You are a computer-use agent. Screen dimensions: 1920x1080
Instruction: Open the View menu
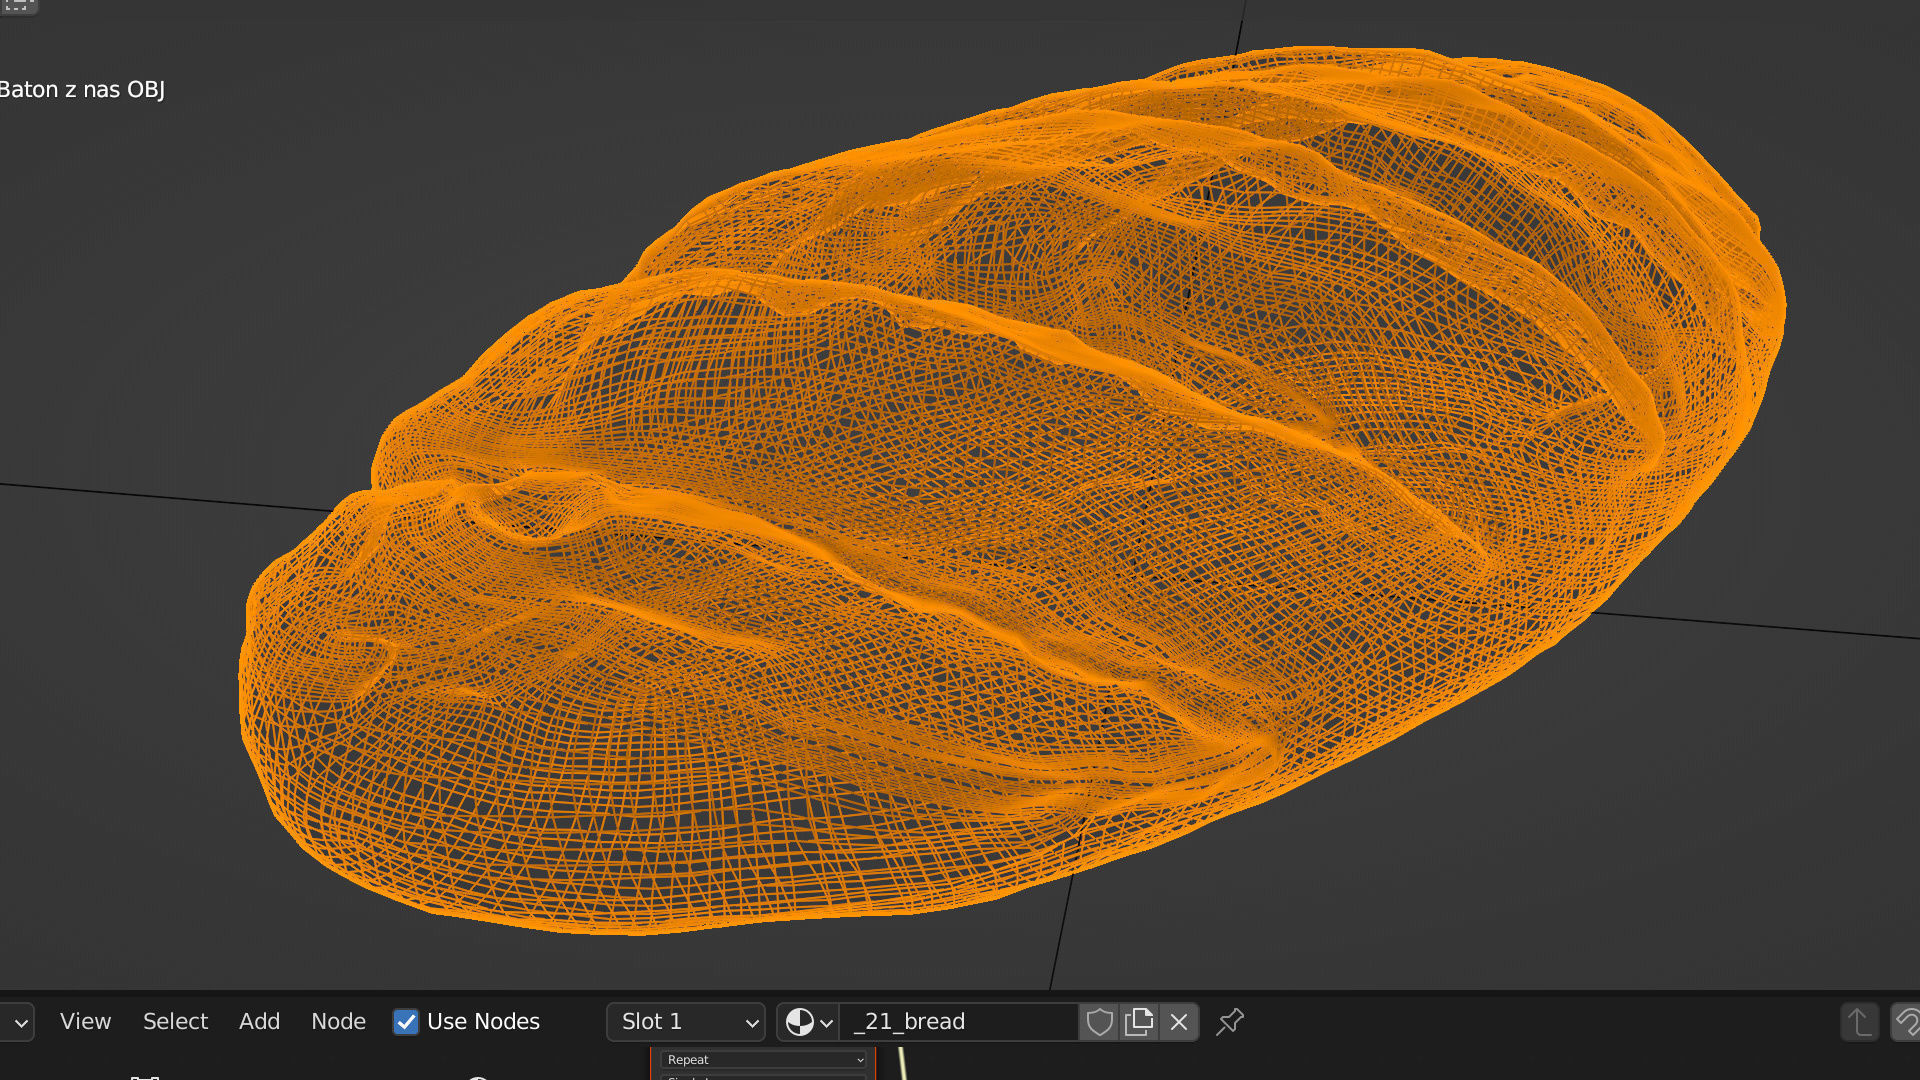click(x=85, y=1022)
